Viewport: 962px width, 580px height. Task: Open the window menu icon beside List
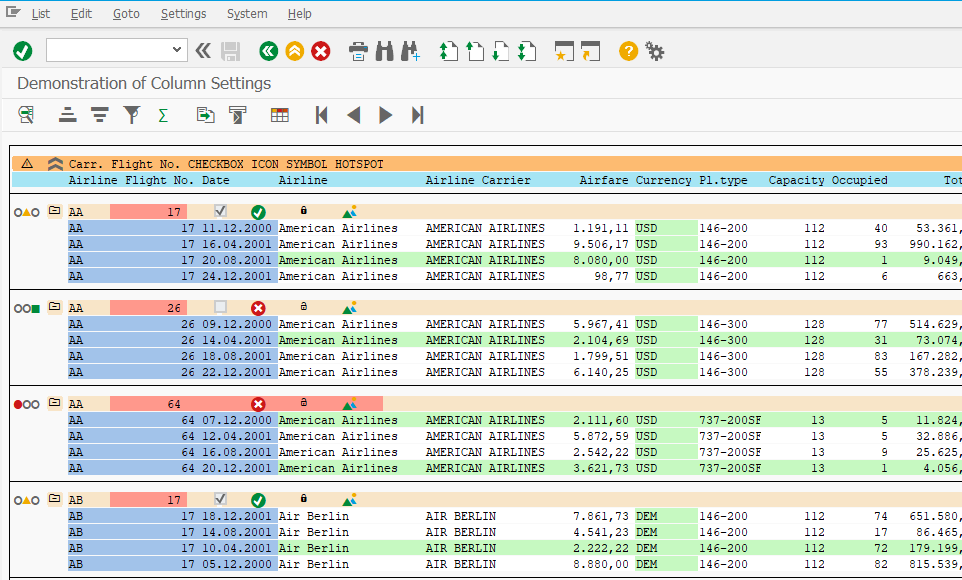tap(13, 12)
